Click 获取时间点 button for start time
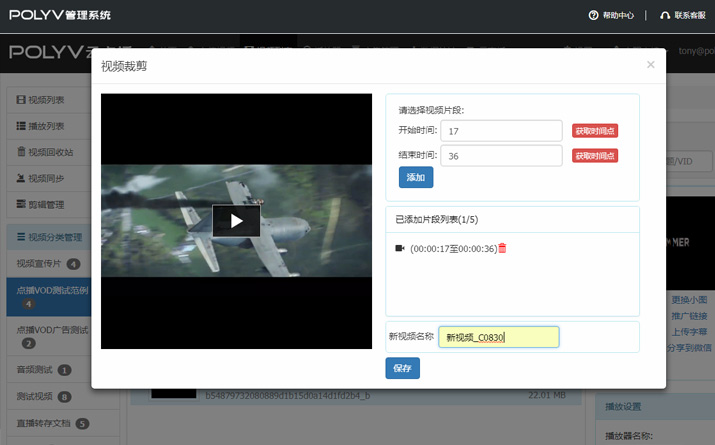This screenshot has width=715, height=445. click(x=595, y=131)
